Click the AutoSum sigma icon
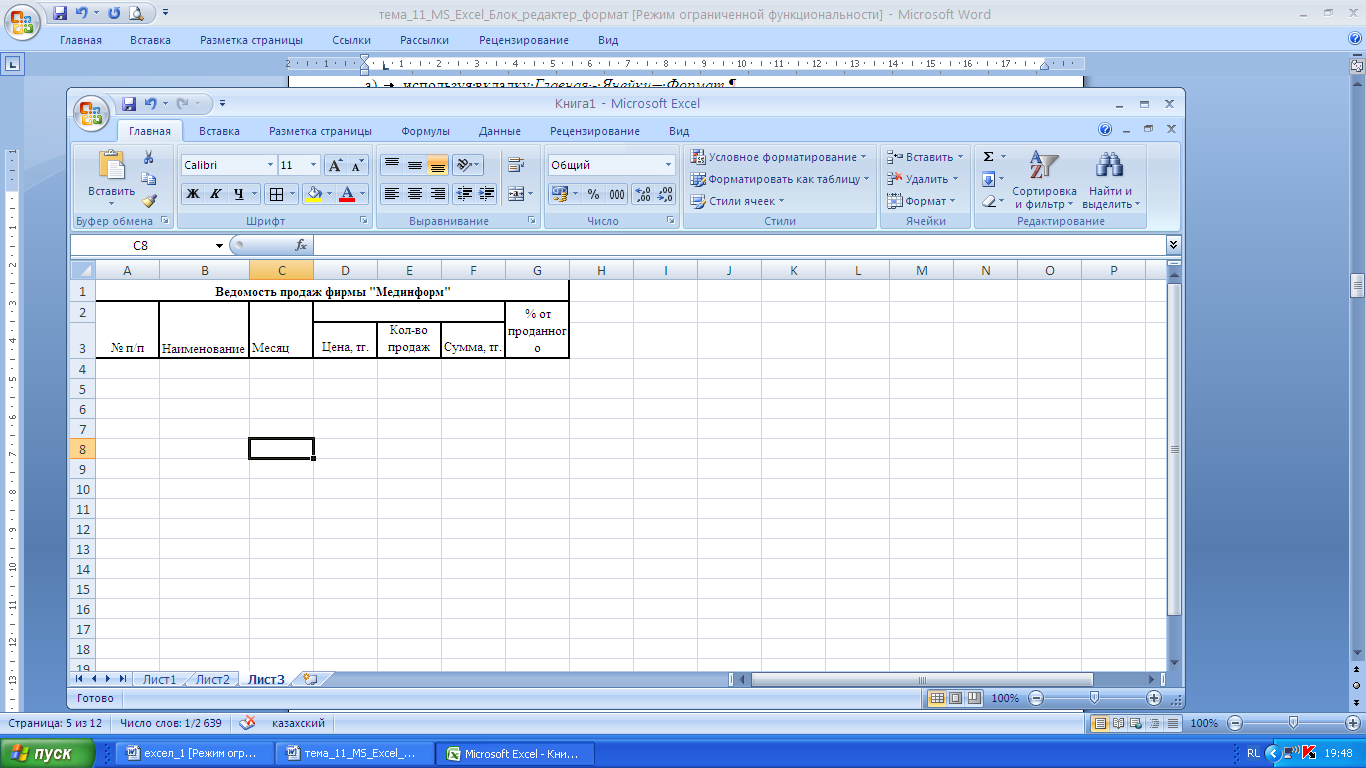1366x768 pixels. coord(988,157)
